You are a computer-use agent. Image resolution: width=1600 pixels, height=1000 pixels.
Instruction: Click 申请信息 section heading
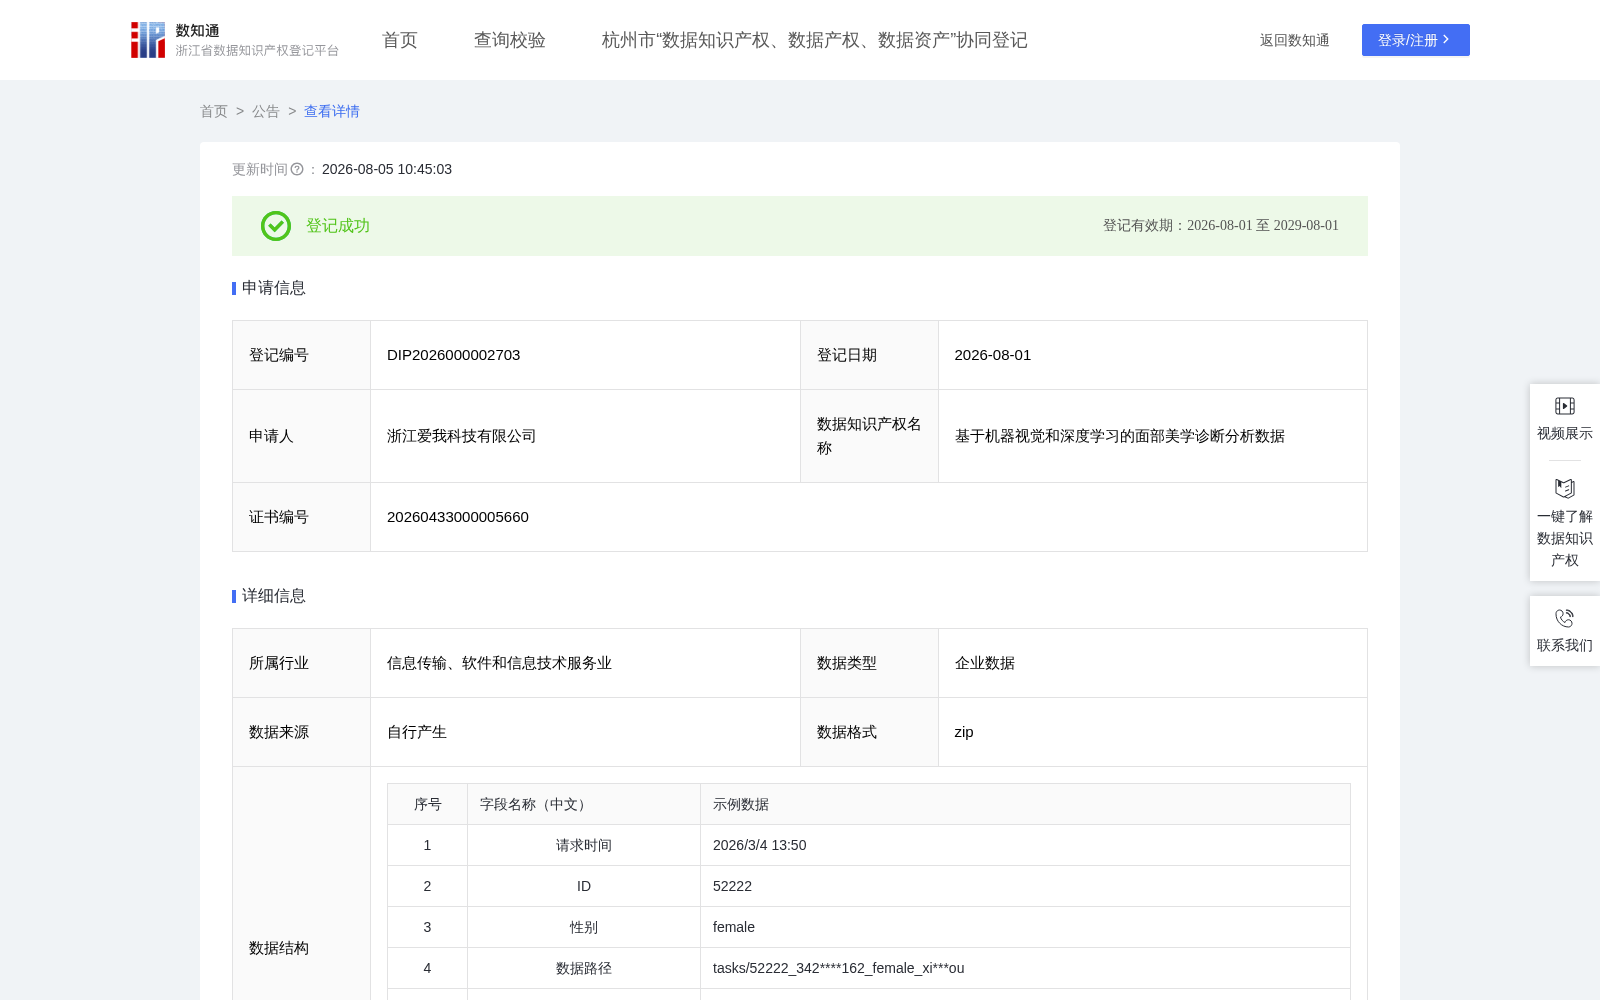pyautogui.click(x=274, y=288)
